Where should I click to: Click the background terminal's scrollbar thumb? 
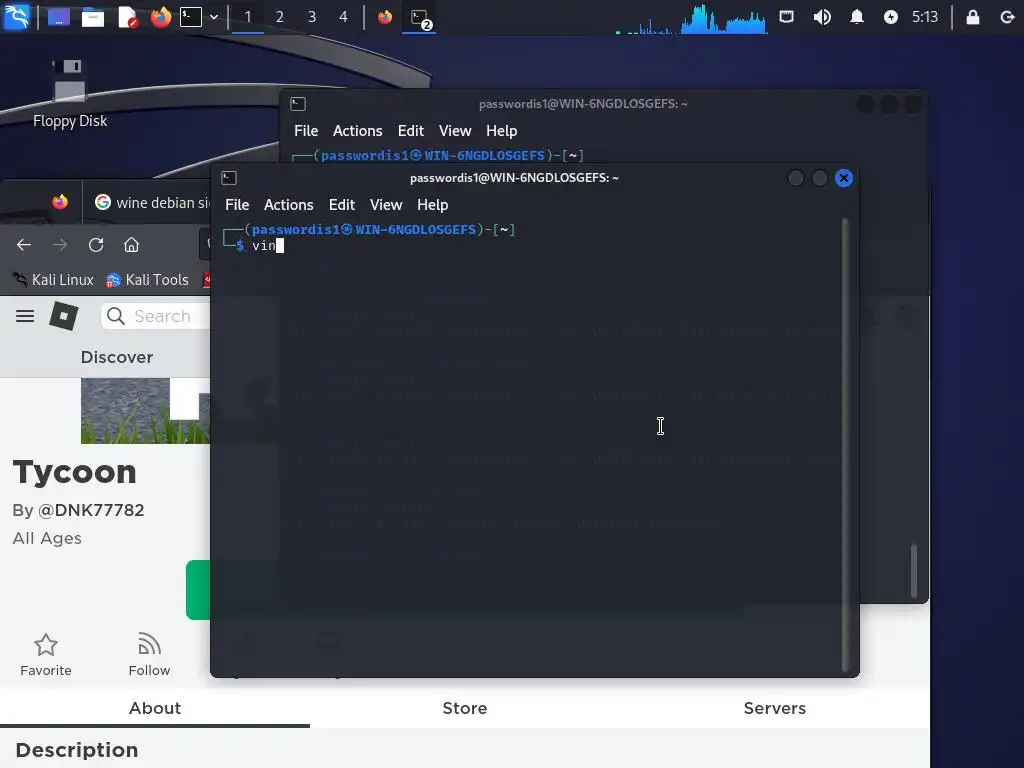(914, 570)
